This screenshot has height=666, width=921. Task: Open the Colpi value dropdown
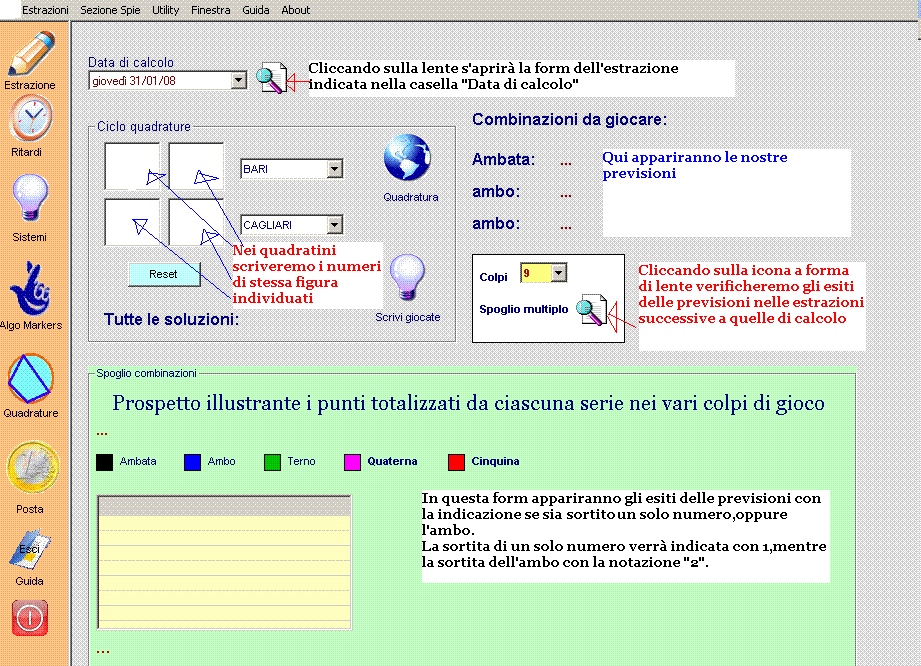pyautogui.click(x=559, y=273)
